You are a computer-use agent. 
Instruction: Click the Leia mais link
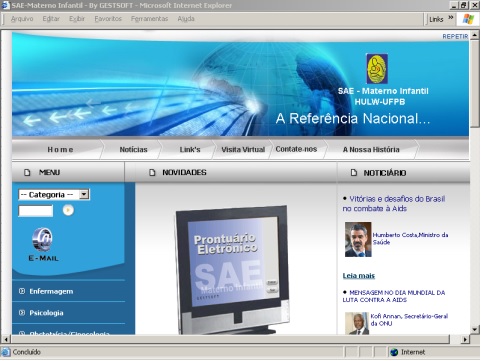pos(359,276)
